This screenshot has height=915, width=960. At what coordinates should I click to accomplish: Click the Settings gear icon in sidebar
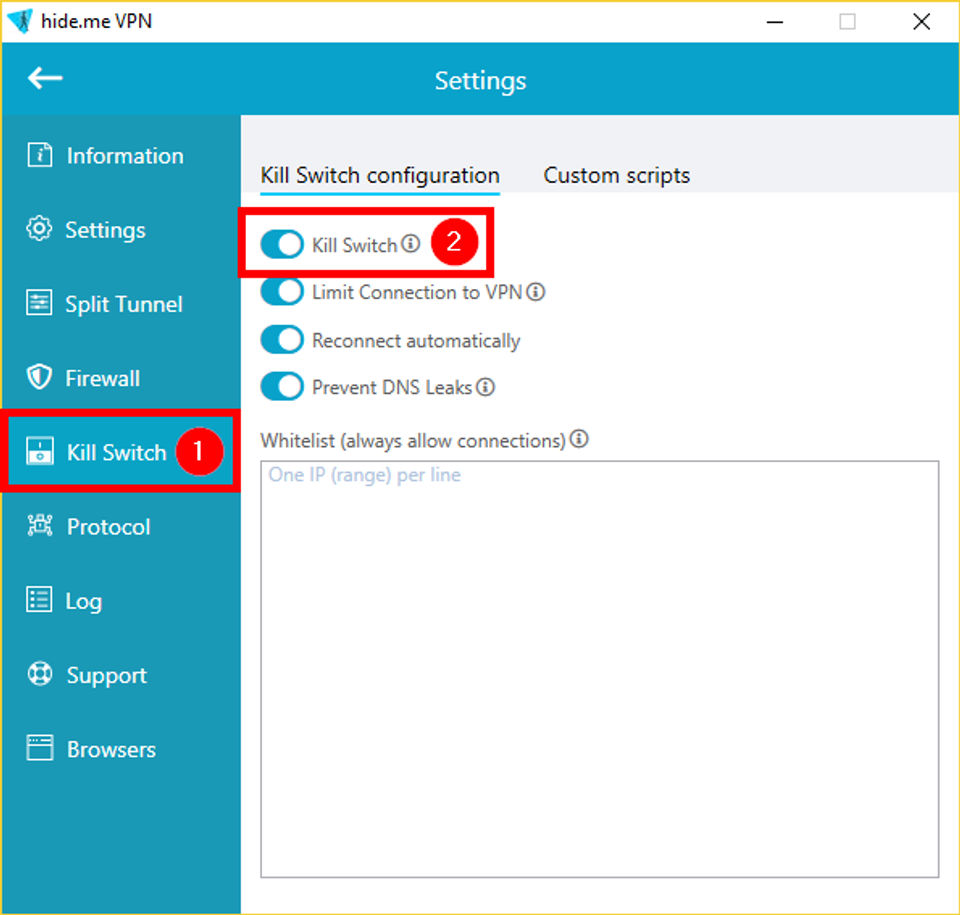tap(39, 228)
